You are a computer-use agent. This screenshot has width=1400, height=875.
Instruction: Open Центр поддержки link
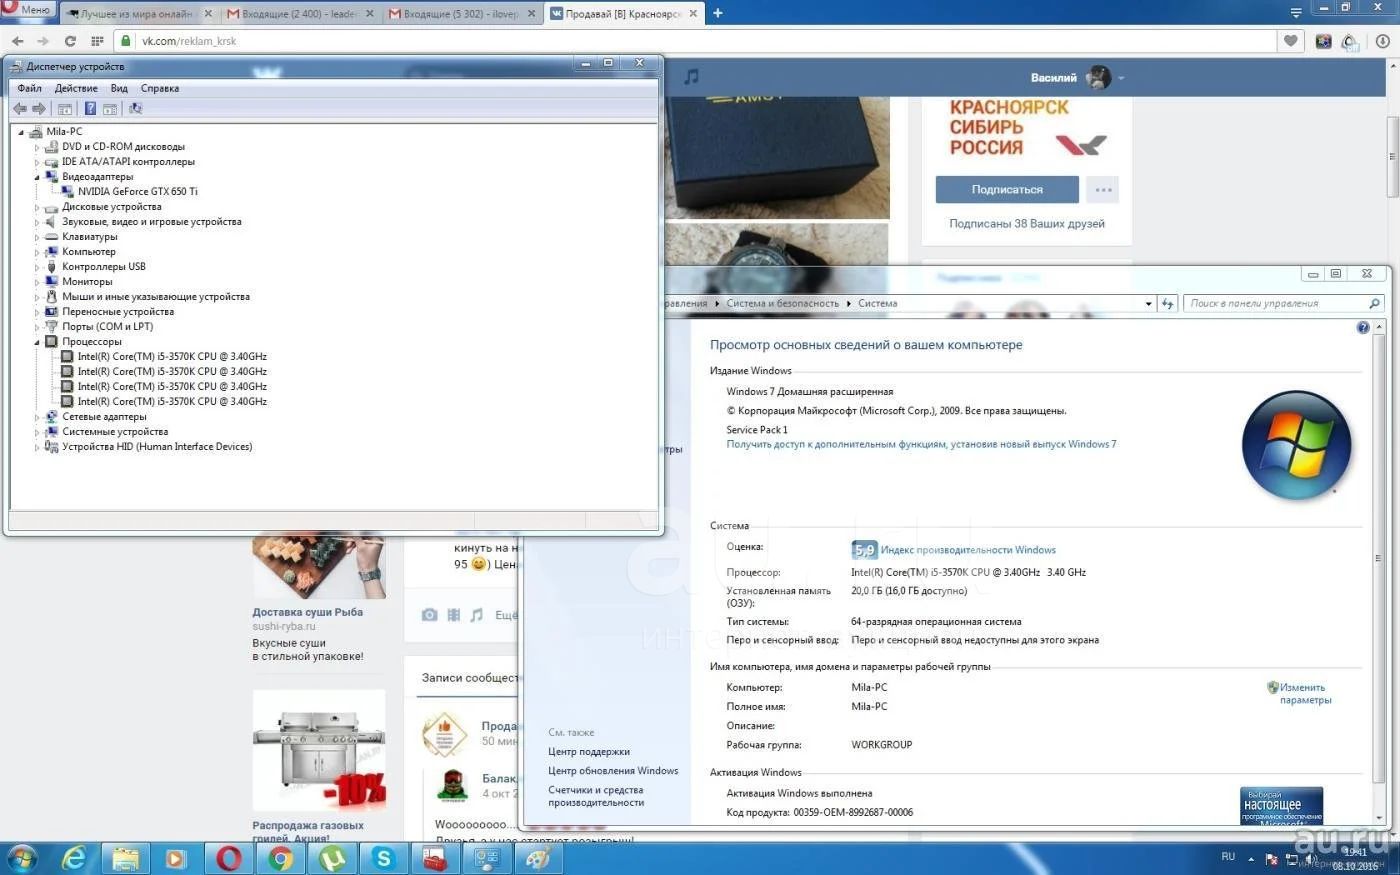(x=589, y=752)
